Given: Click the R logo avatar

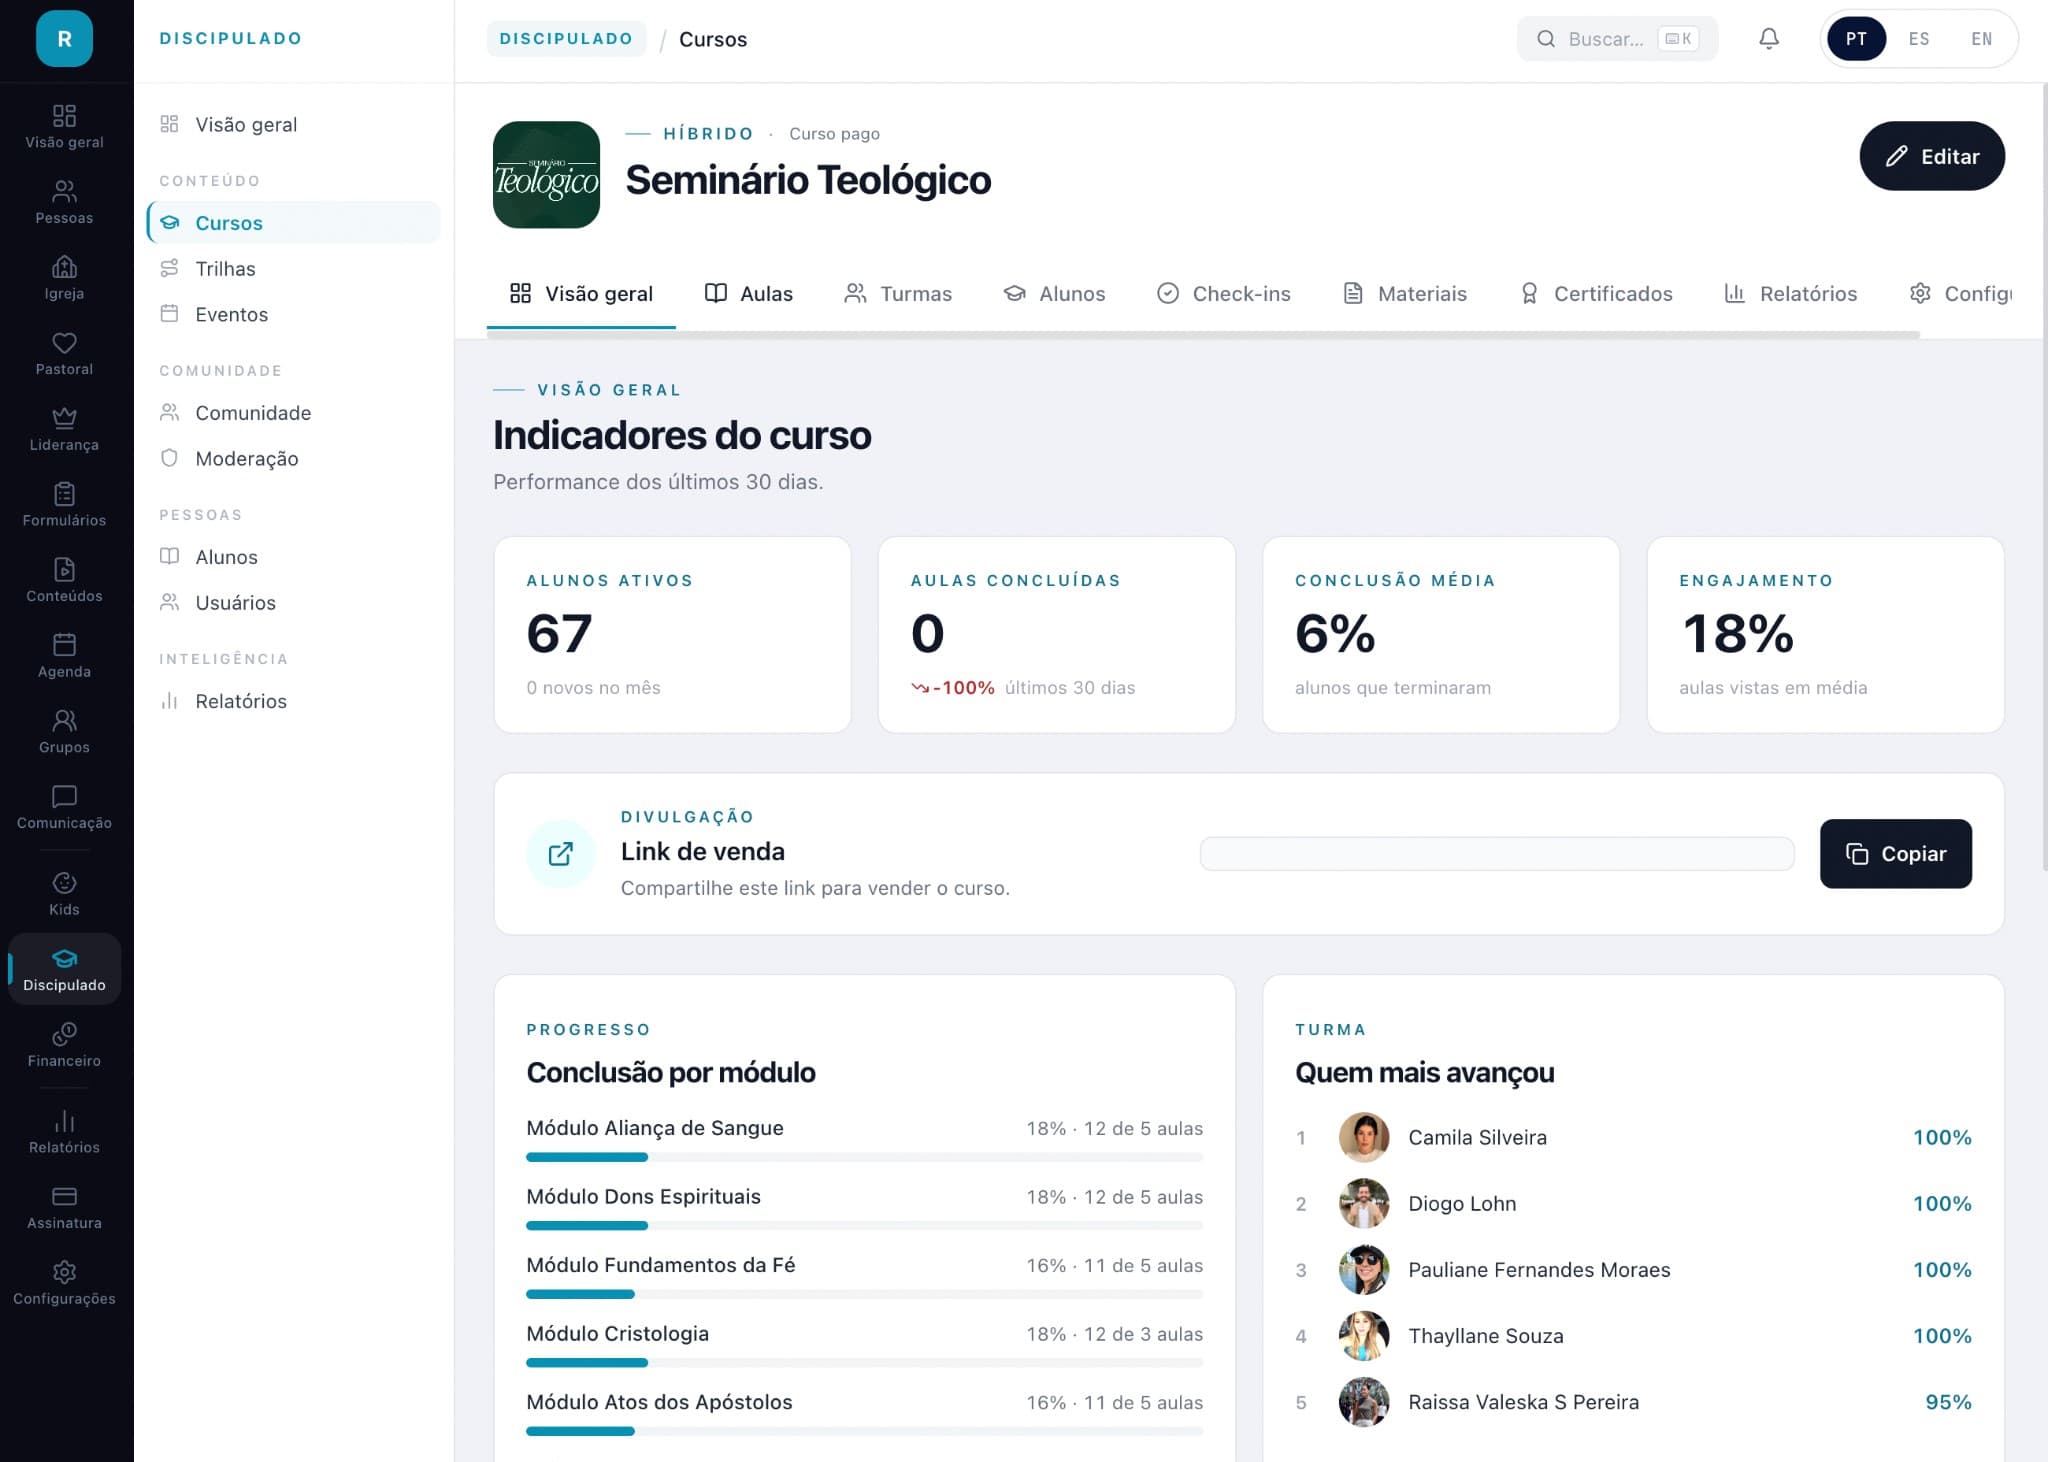Looking at the screenshot, I should coord(64,39).
